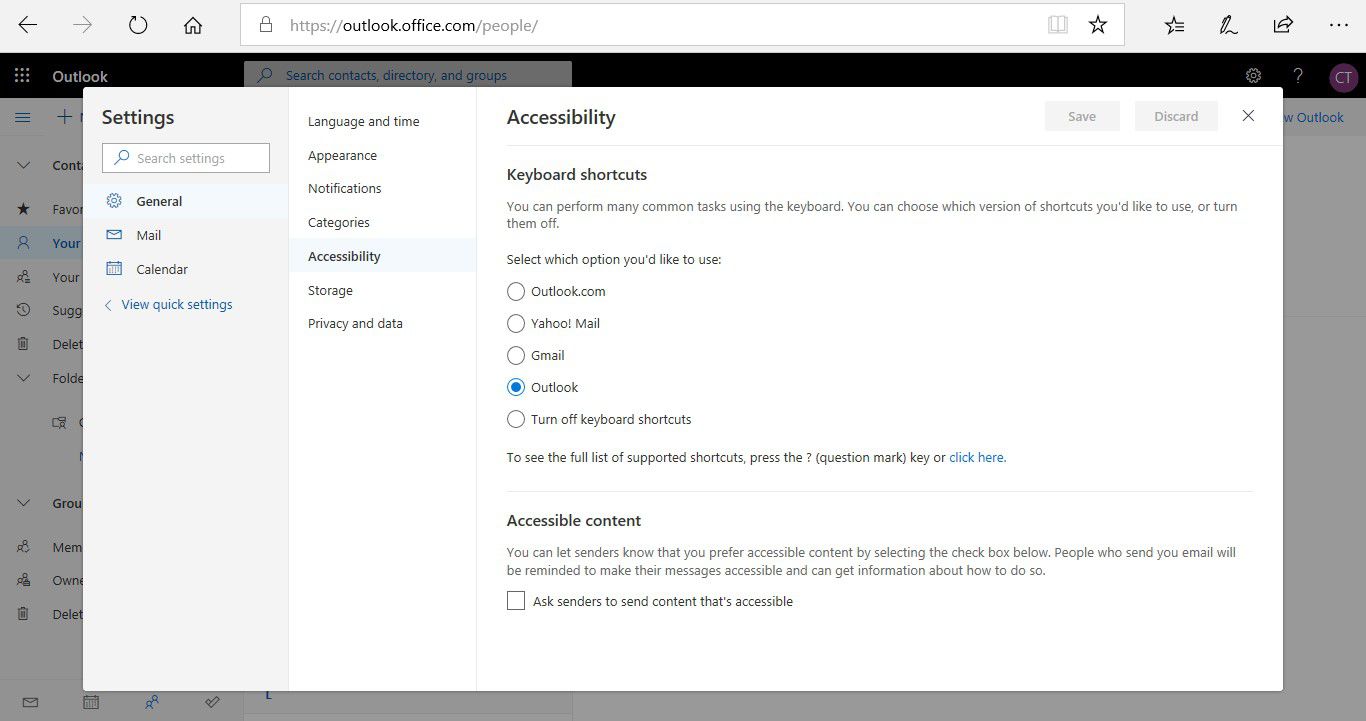Click the browser back arrow
This screenshot has height=721, width=1366.
[x=28, y=25]
